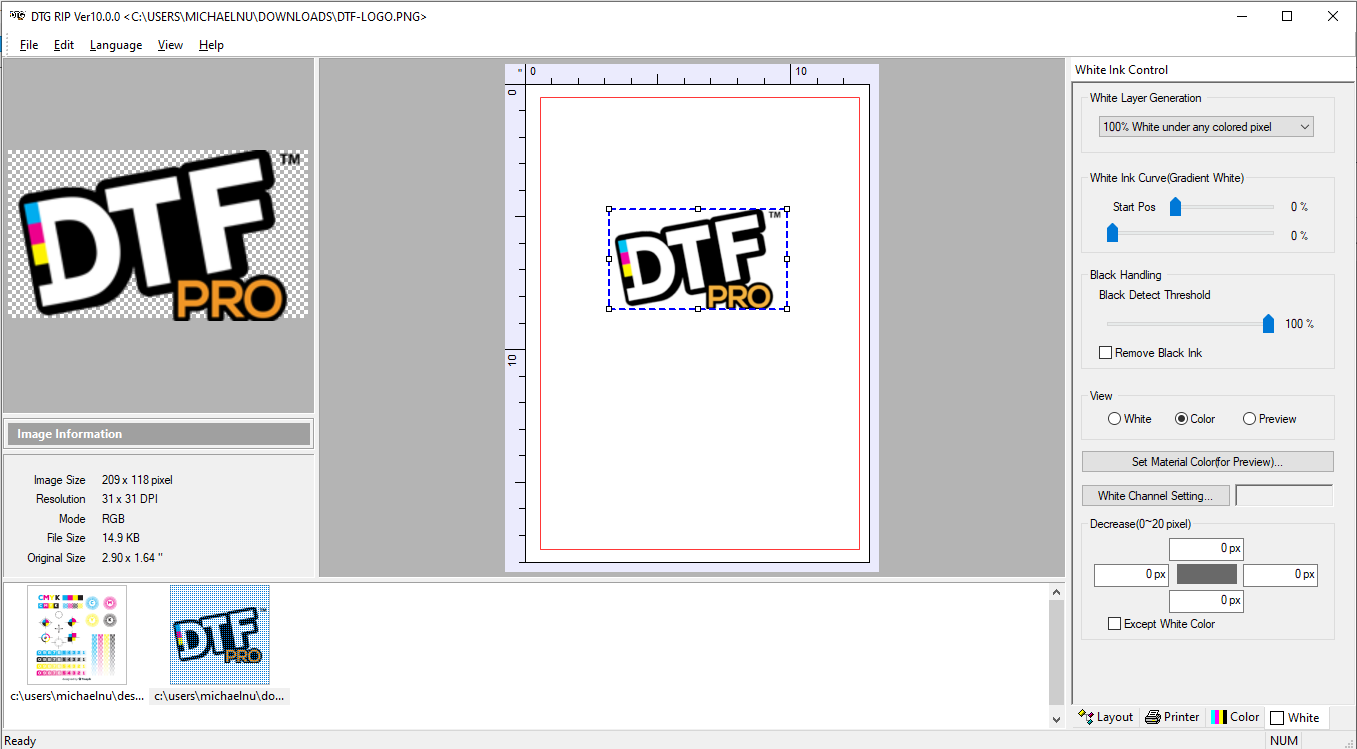Click the White Ink Control panel title
The image size is (1357, 749).
click(x=1121, y=70)
